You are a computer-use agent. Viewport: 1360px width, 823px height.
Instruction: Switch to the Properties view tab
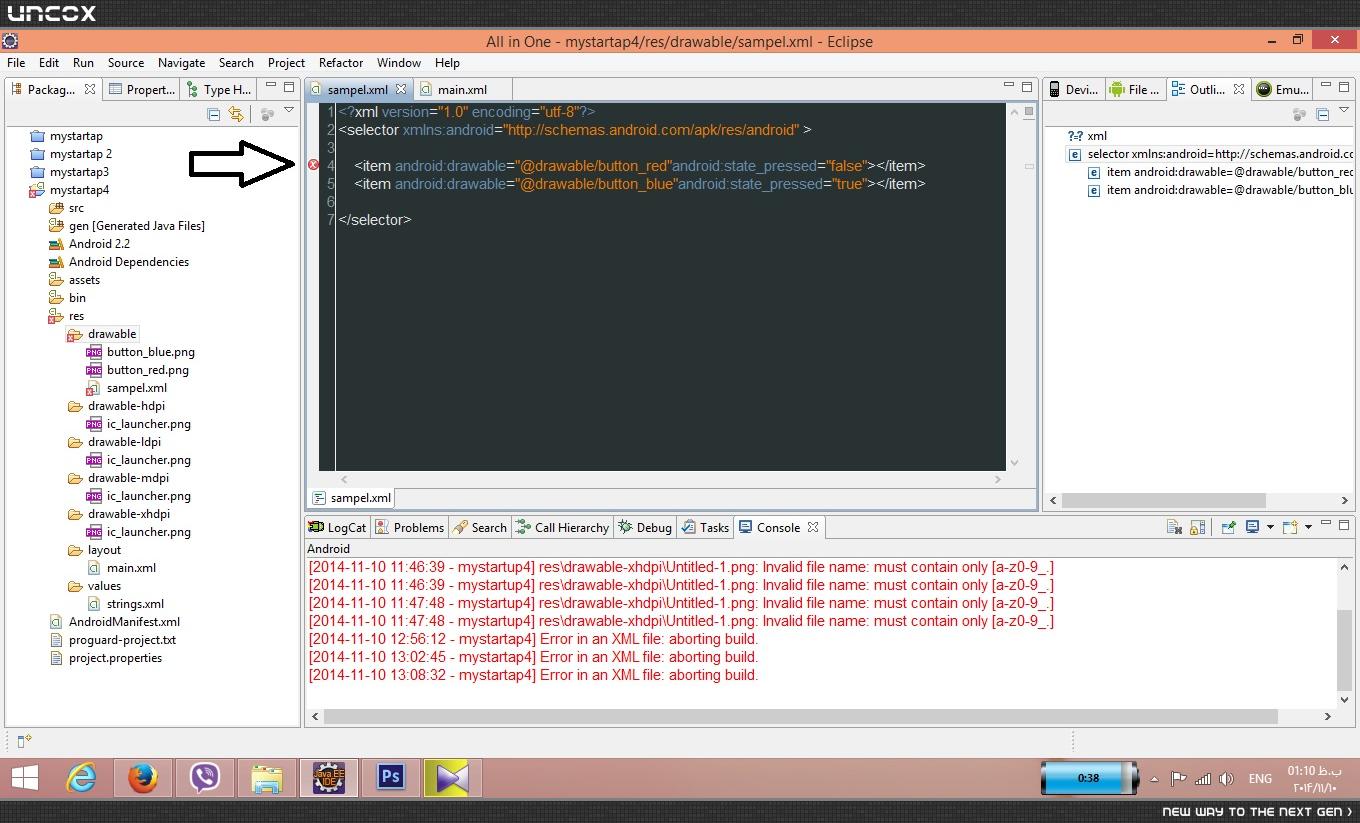(x=142, y=90)
